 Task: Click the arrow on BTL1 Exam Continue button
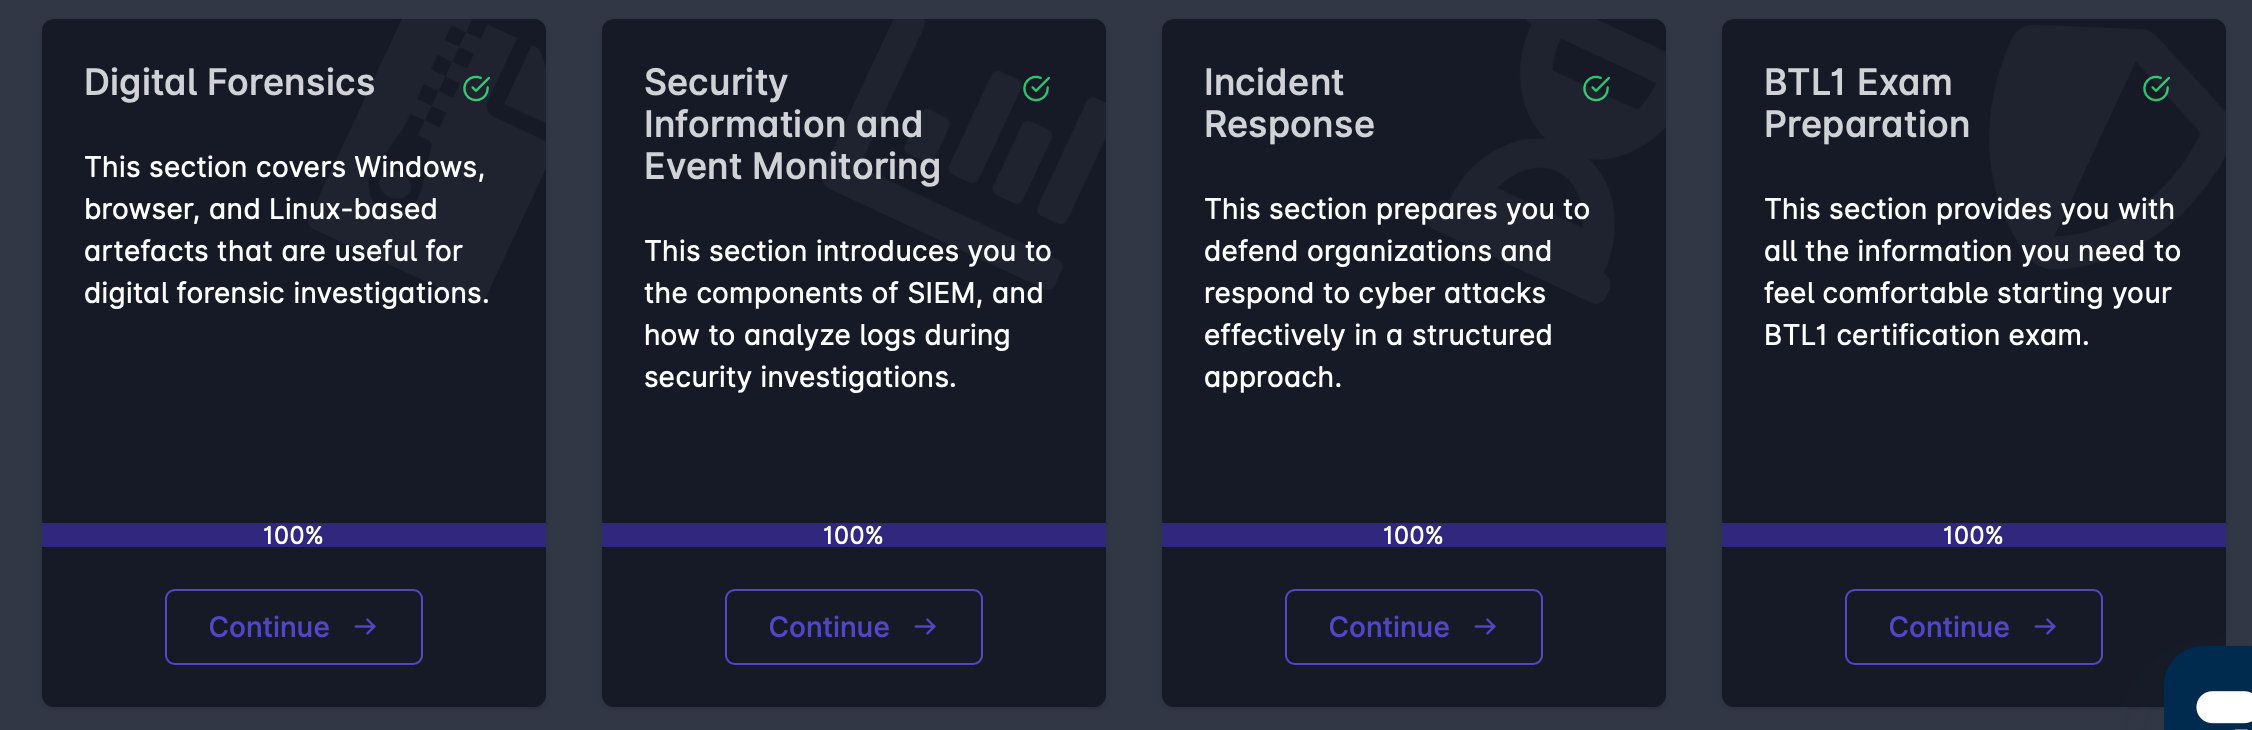pyautogui.click(x=2046, y=626)
